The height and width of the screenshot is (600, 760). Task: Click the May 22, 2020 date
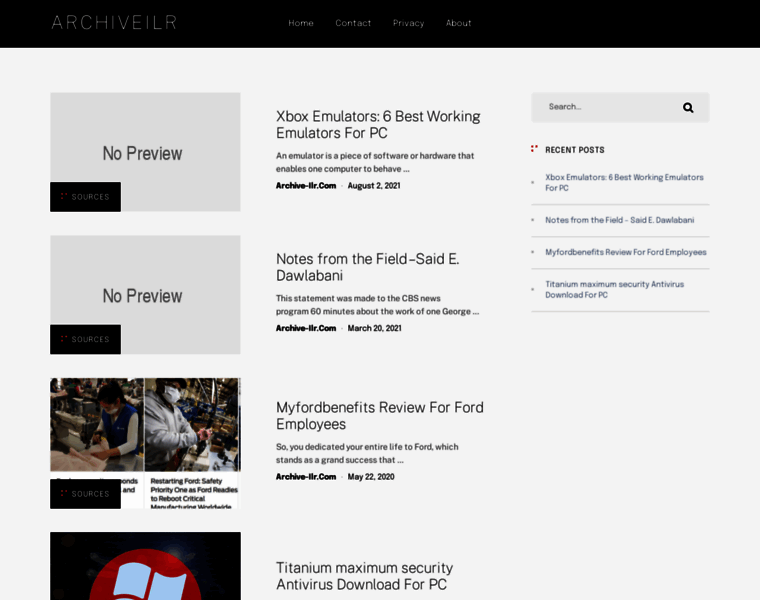click(x=371, y=477)
